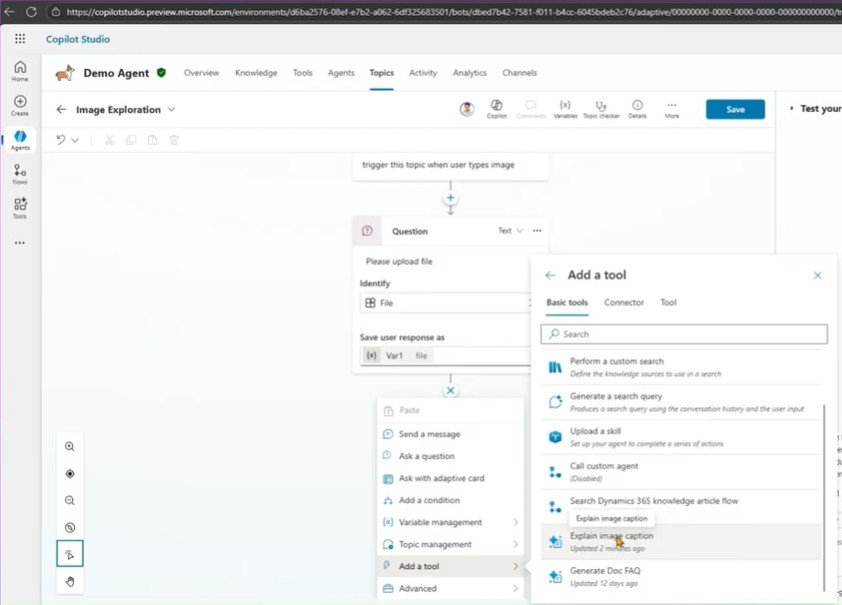
Task: Click the zoom in canvas icon
Action: point(70,447)
